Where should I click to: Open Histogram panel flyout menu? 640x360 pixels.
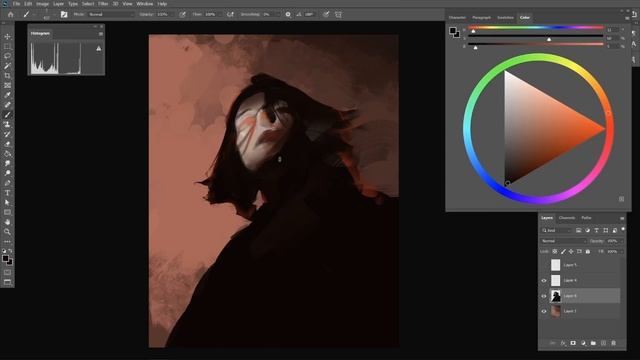100,33
